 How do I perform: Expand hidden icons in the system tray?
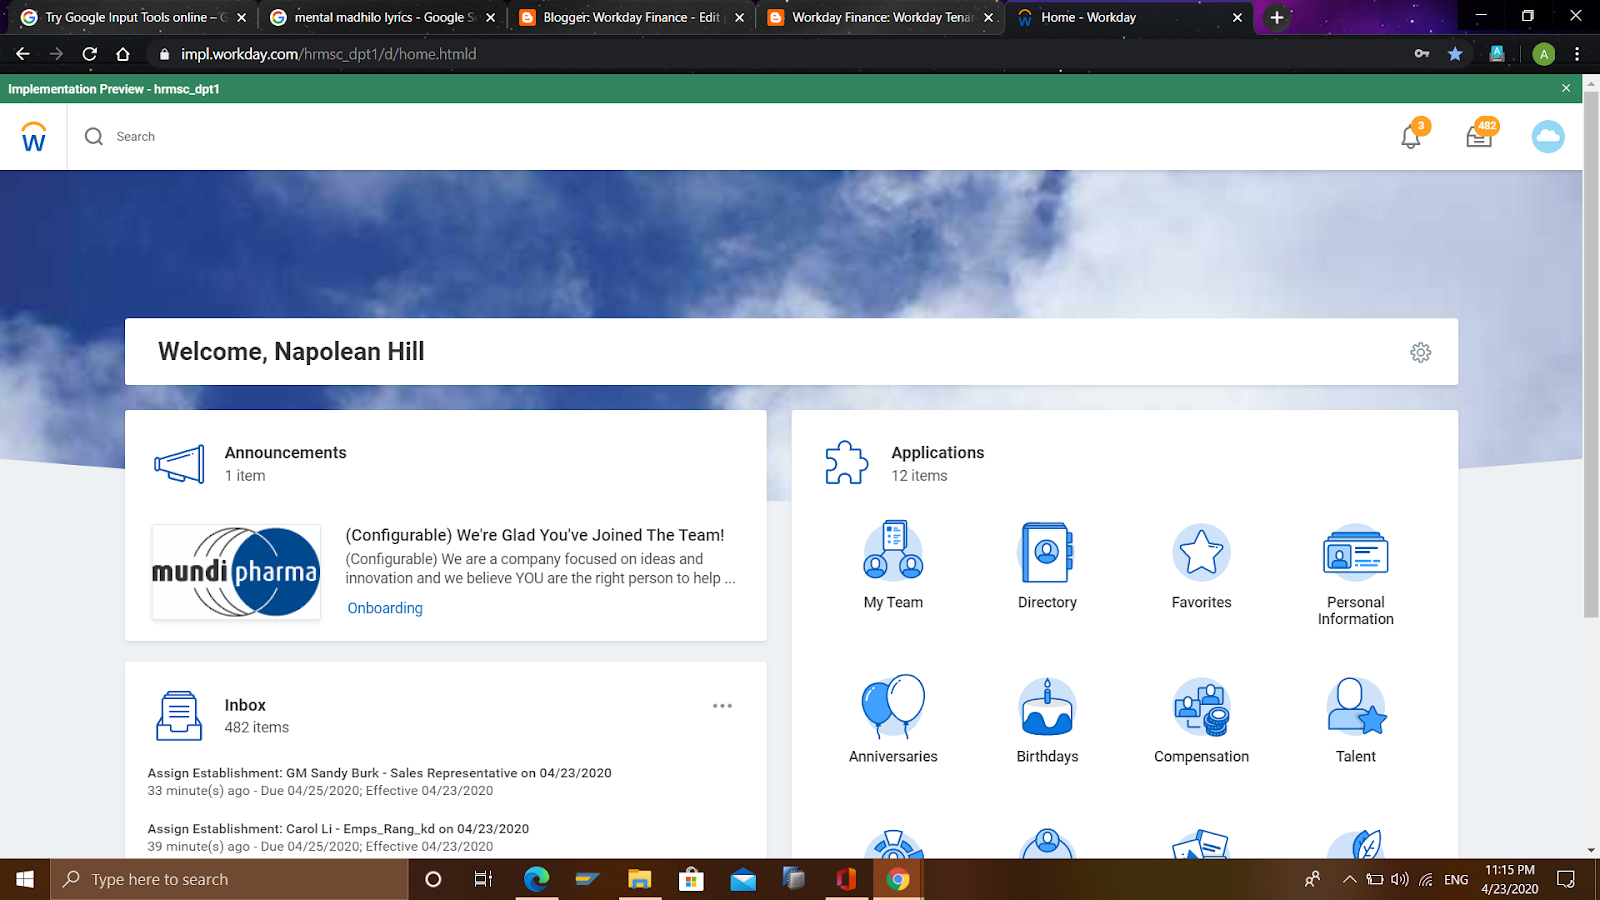pyautogui.click(x=1348, y=879)
